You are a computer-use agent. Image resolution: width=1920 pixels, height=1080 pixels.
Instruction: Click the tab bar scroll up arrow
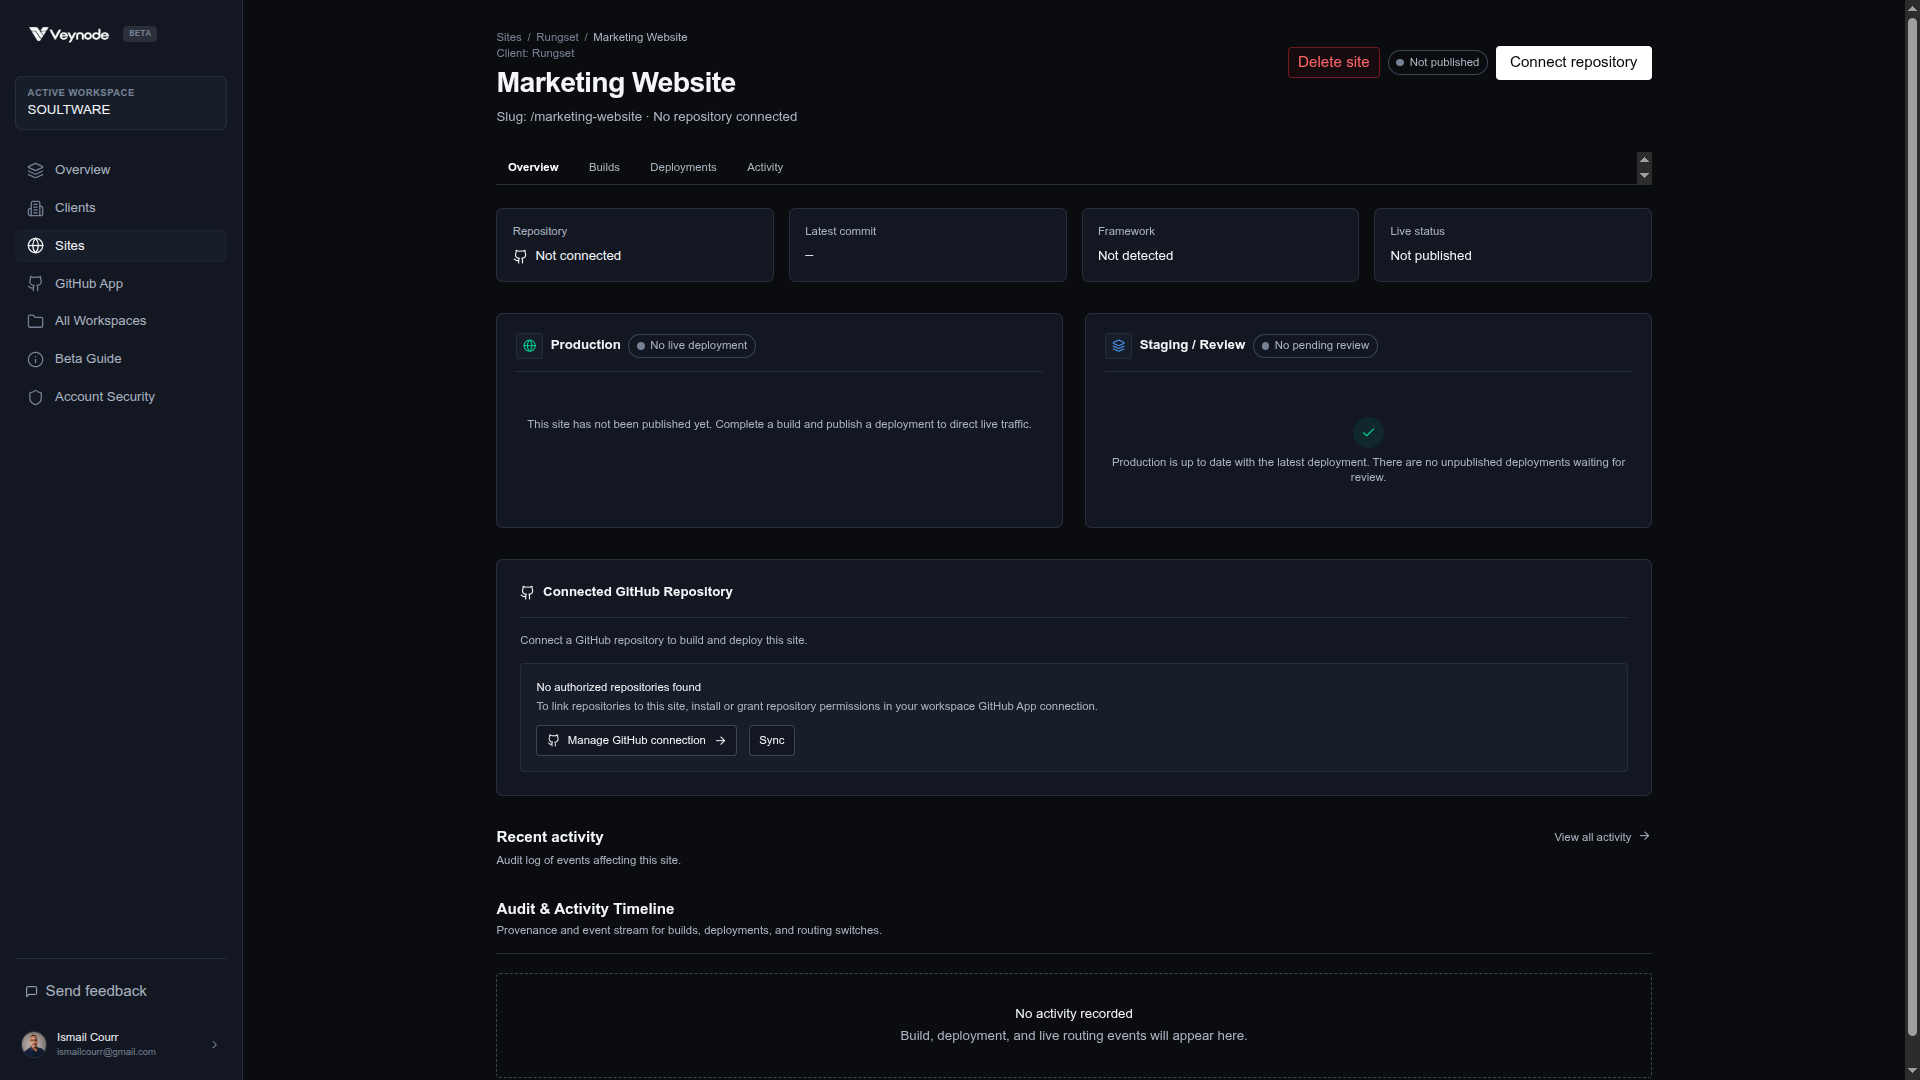[1644, 160]
